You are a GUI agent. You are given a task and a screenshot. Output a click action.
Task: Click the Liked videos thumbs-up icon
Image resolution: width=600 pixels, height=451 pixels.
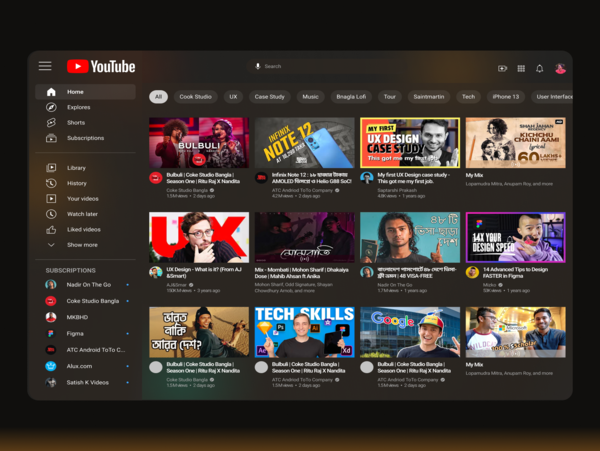[51, 230]
